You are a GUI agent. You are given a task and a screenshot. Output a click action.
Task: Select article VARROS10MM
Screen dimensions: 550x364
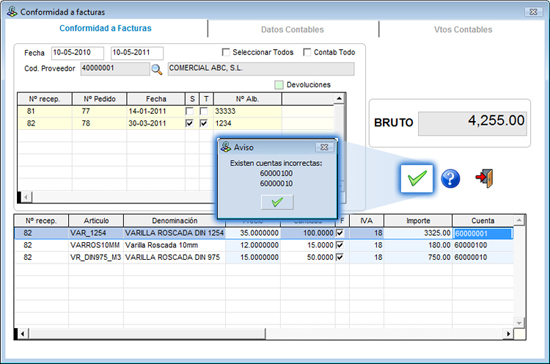pos(95,245)
